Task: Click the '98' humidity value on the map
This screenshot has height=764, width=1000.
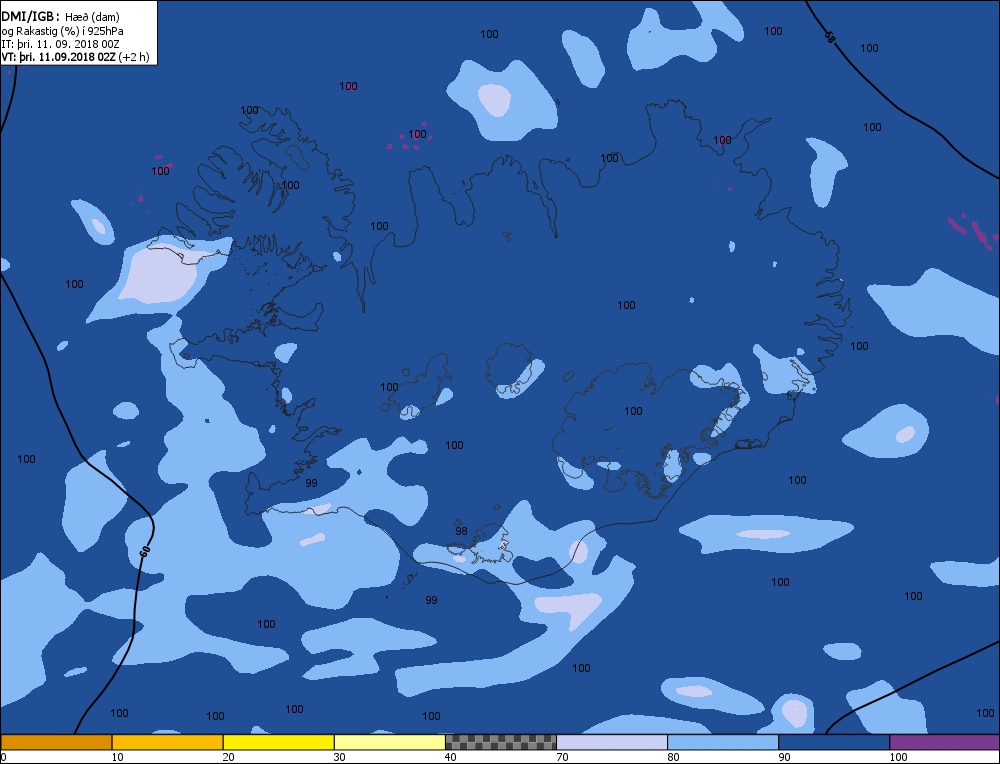Action: tap(461, 531)
